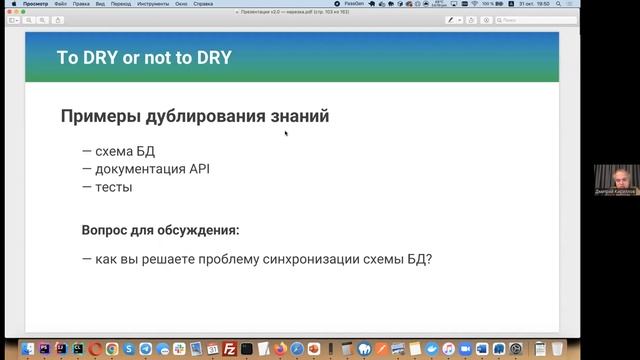Image resolution: width=640 pixels, height=360 pixels.
Task: Open the sidebar view dropdown in Preview toolbar
Action: click(x=13, y=20)
